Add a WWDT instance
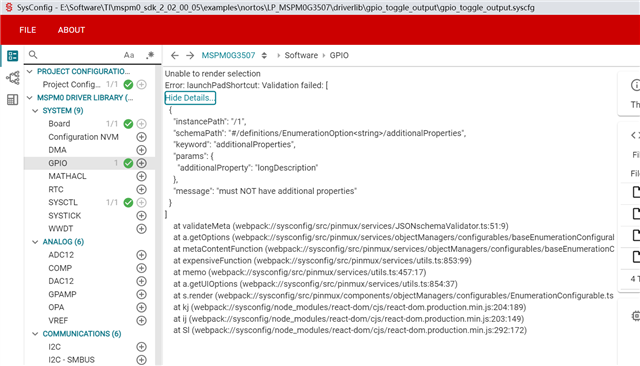Viewport: 640px width, 366px height. (x=141, y=228)
